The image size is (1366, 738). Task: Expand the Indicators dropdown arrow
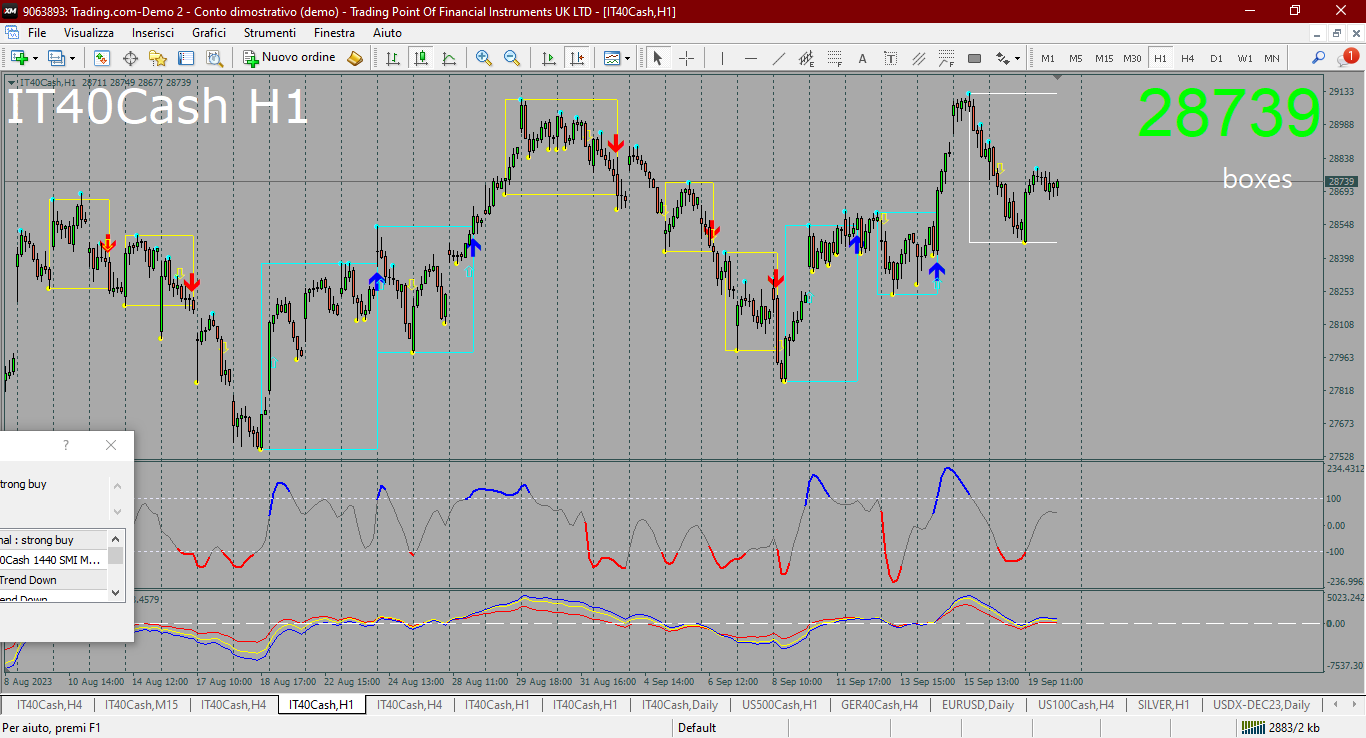(x=628, y=58)
